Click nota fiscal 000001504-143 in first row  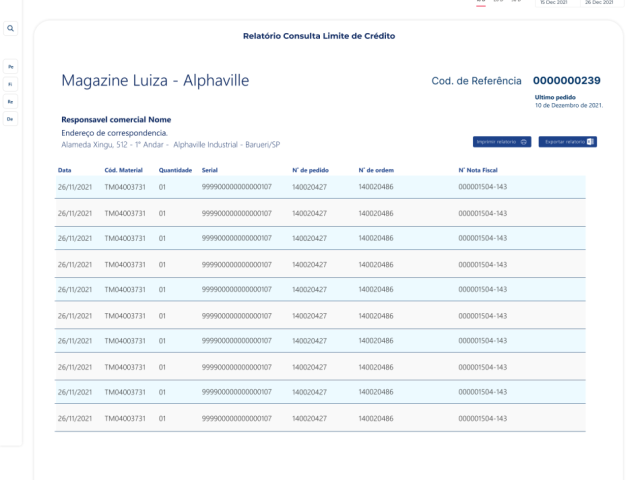tap(482, 187)
